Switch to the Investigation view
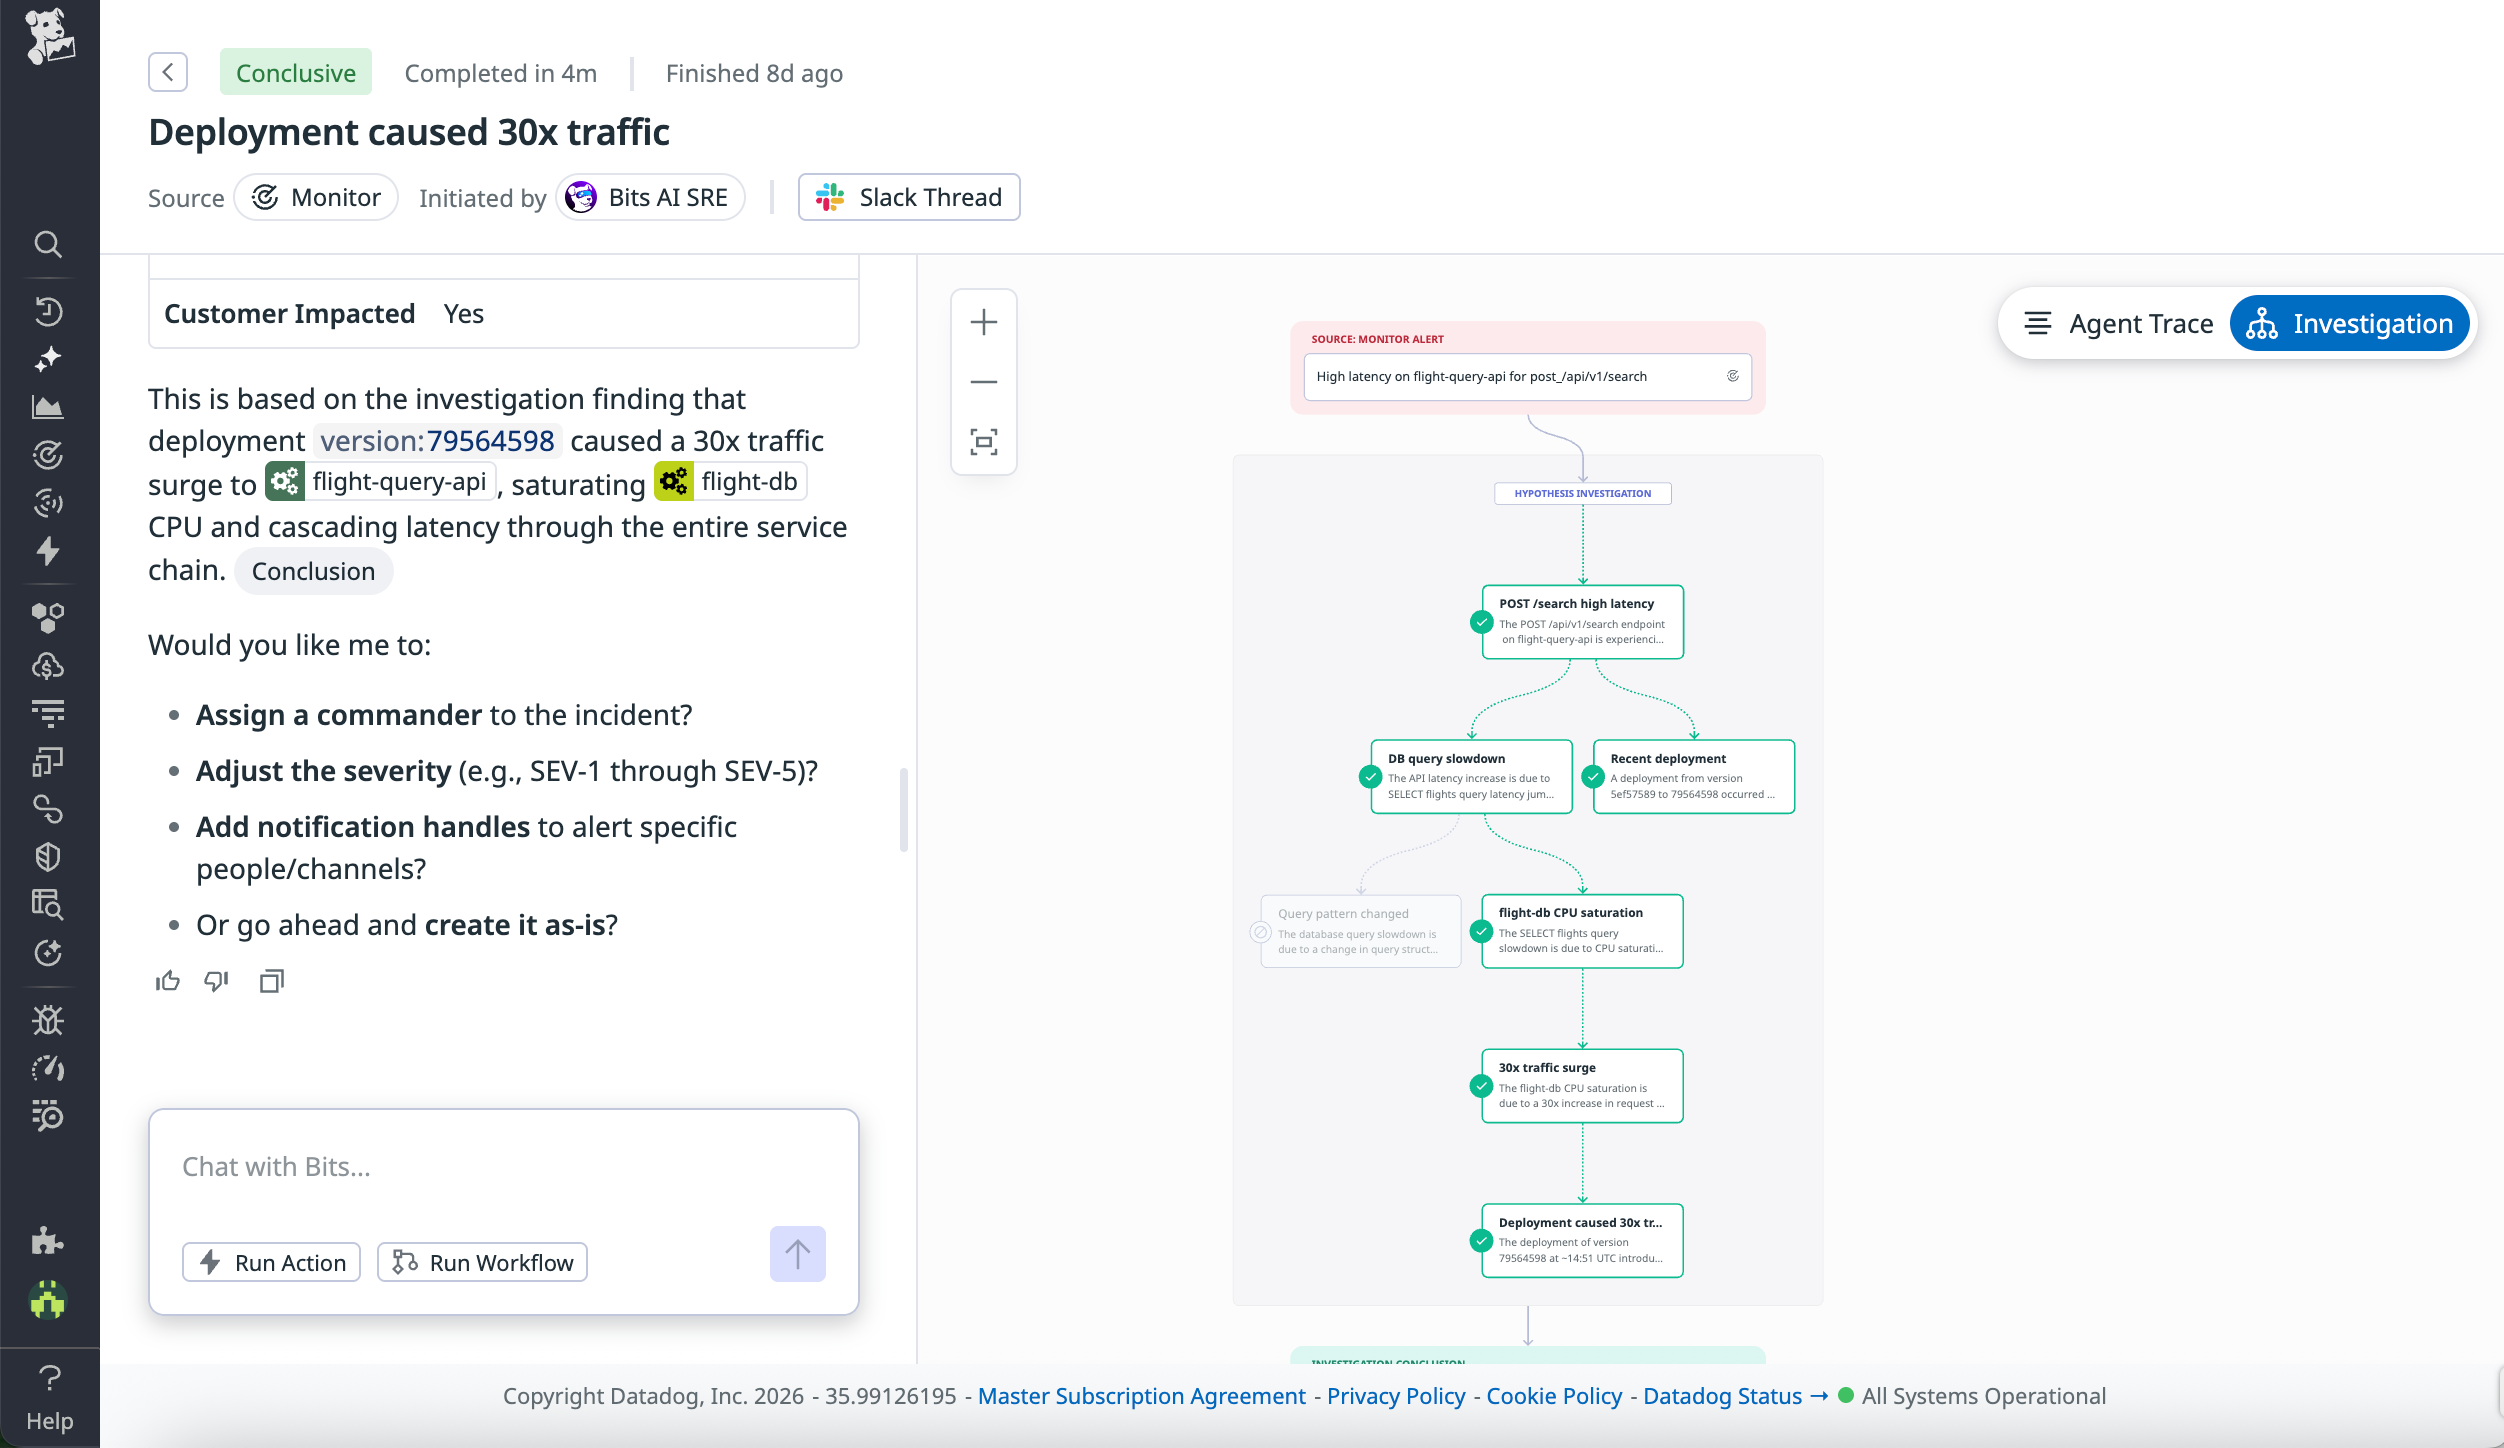The height and width of the screenshot is (1448, 2504). point(2350,323)
